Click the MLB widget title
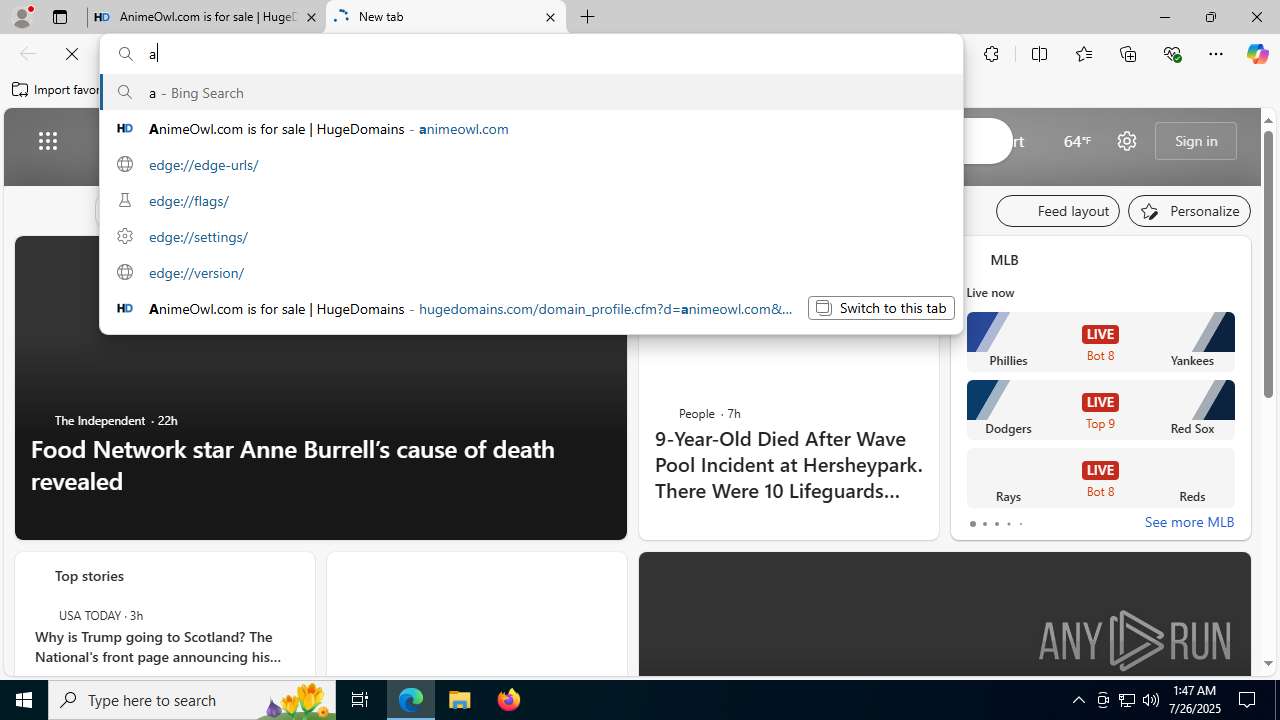1280x720 pixels. [x=1004, y=260]
